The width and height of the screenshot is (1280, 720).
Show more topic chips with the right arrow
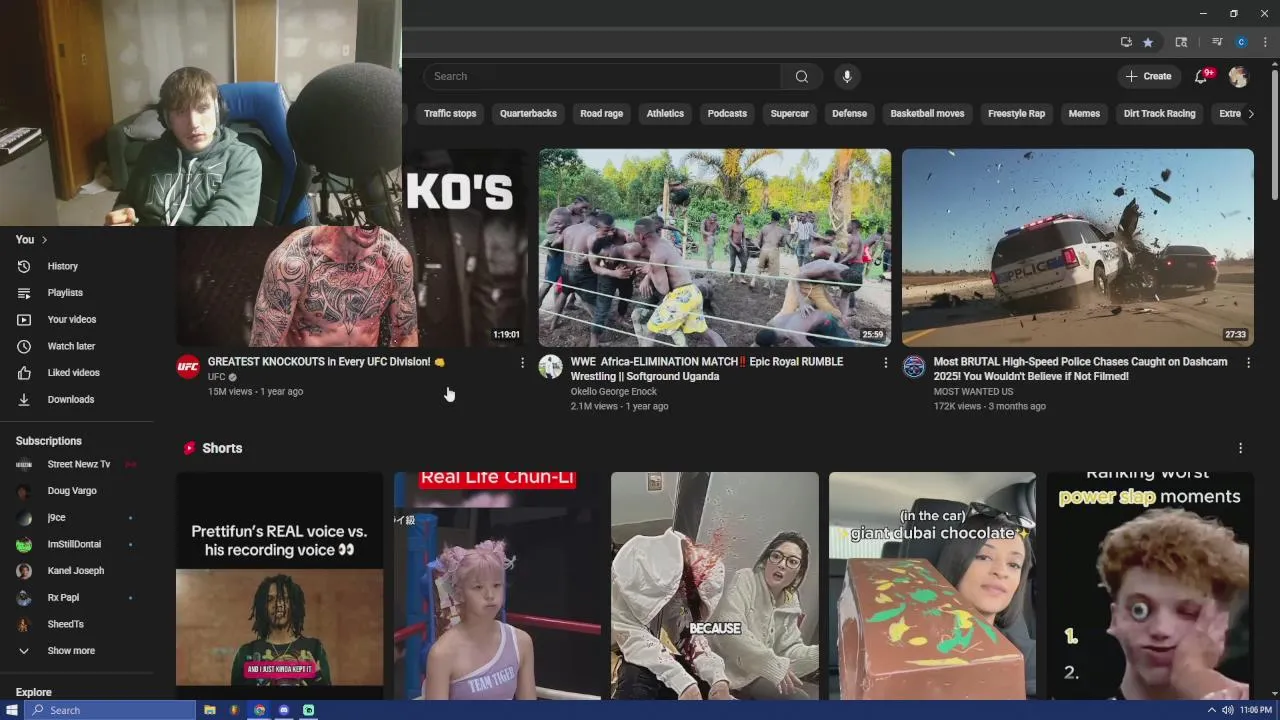point(1250,114)
